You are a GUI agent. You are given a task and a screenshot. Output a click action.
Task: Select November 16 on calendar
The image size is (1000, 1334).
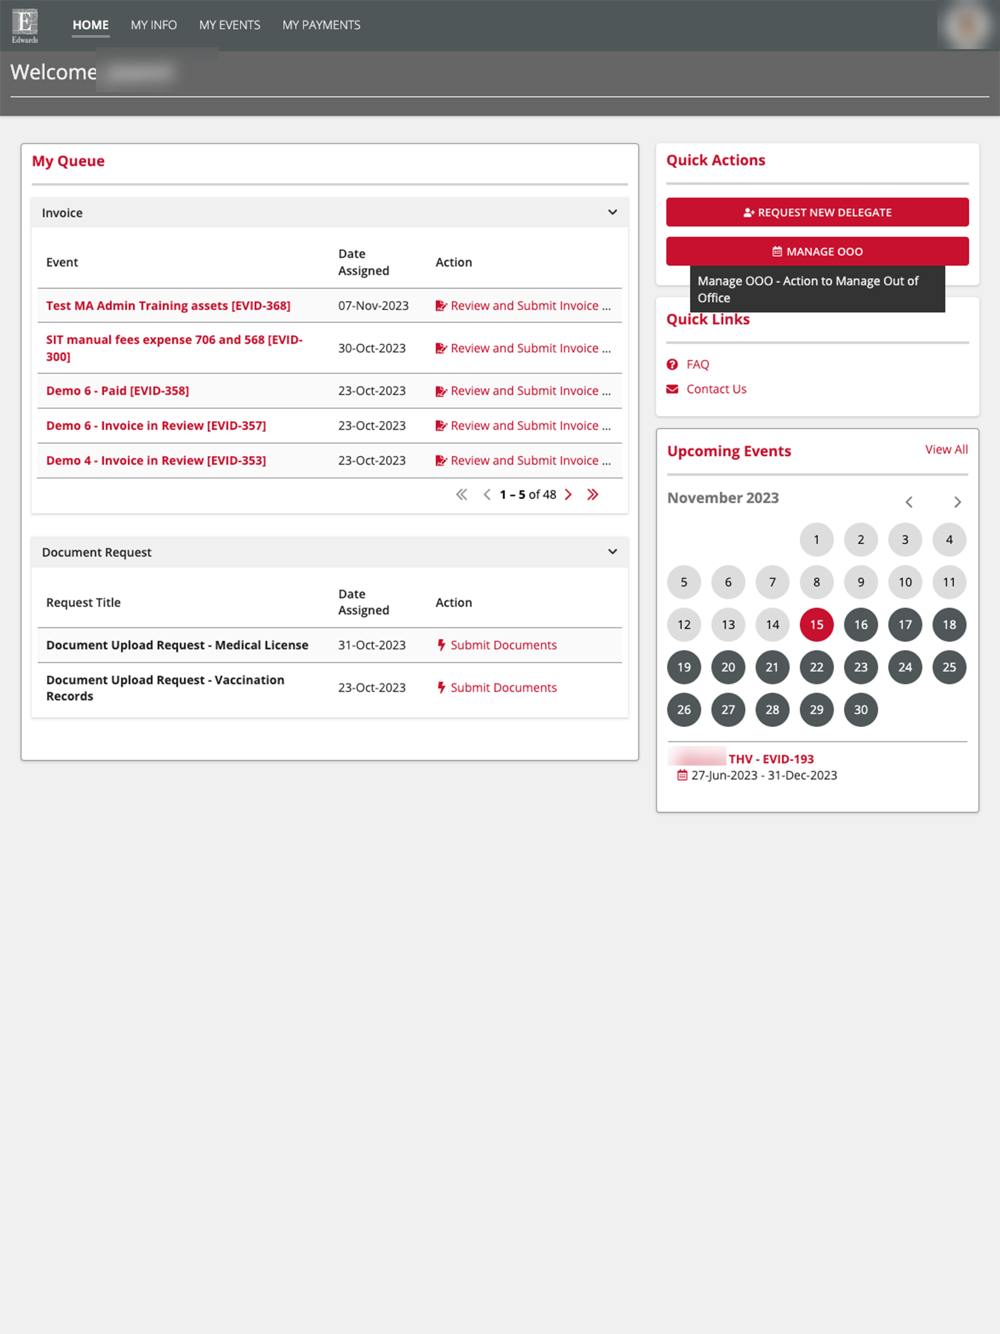point(861,625)
